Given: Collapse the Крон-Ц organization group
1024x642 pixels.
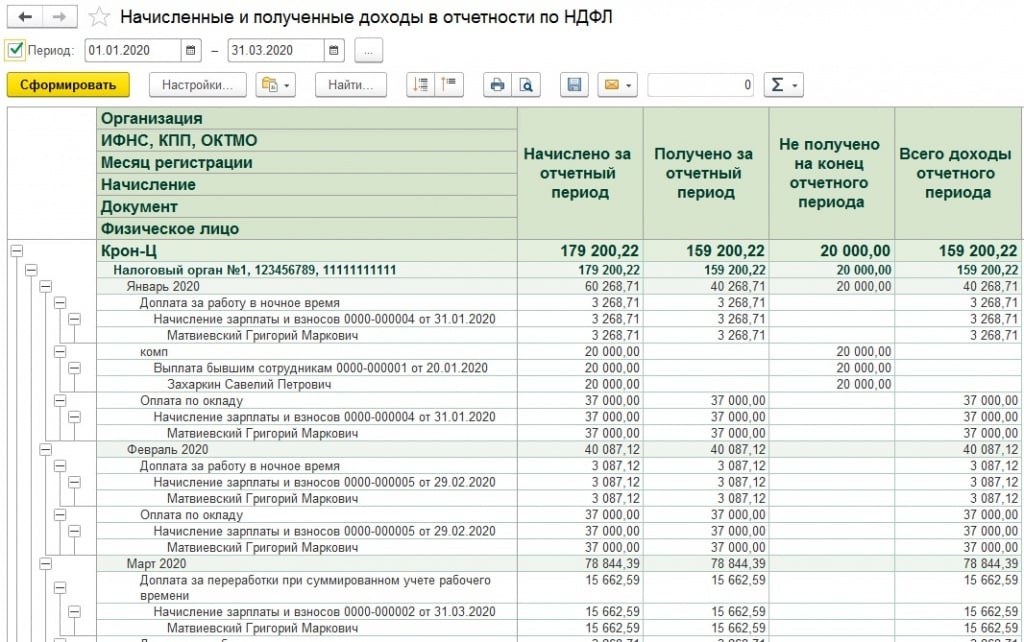Looking at the screenshot, I should point(16,251).
